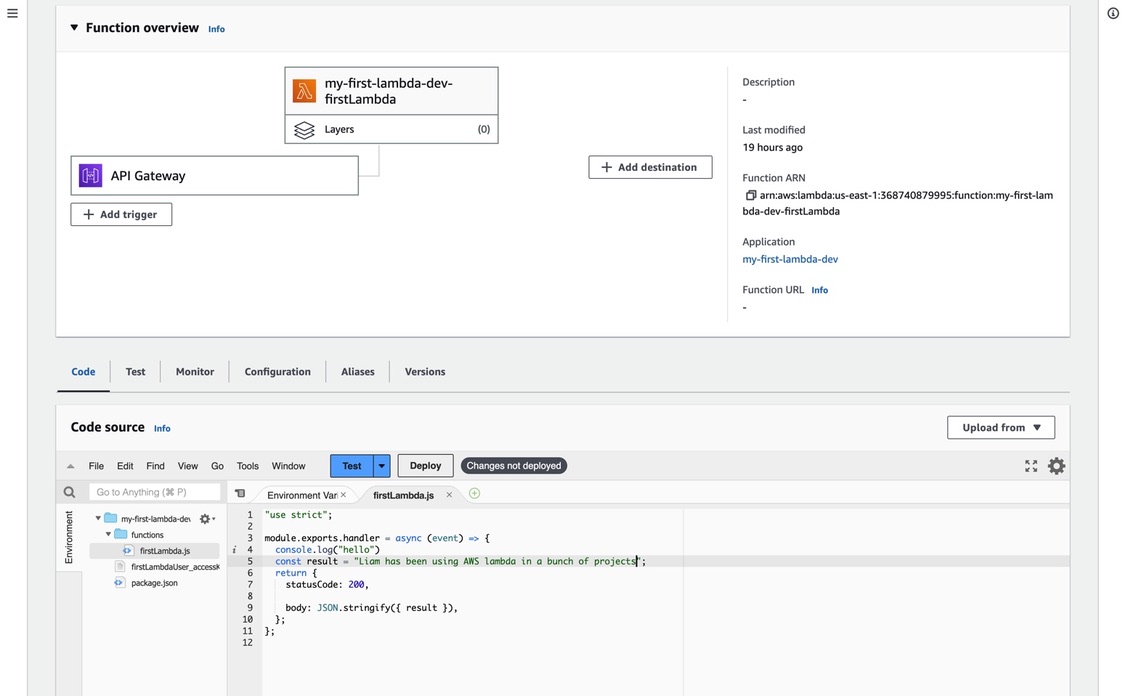1128x696 pixels.
Task: Select the firstLambda.js editor tab
Action: click(404, 495)
